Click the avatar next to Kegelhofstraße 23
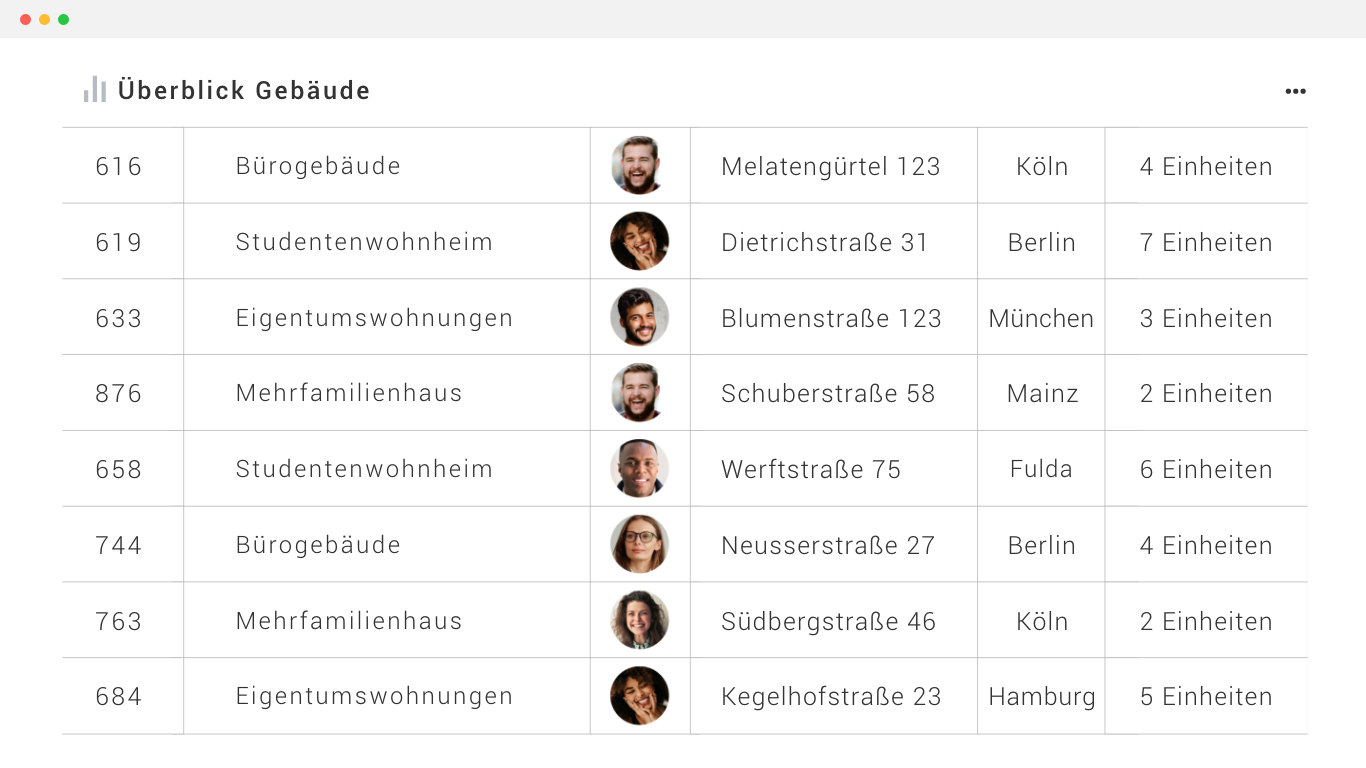 coord(639,696)
